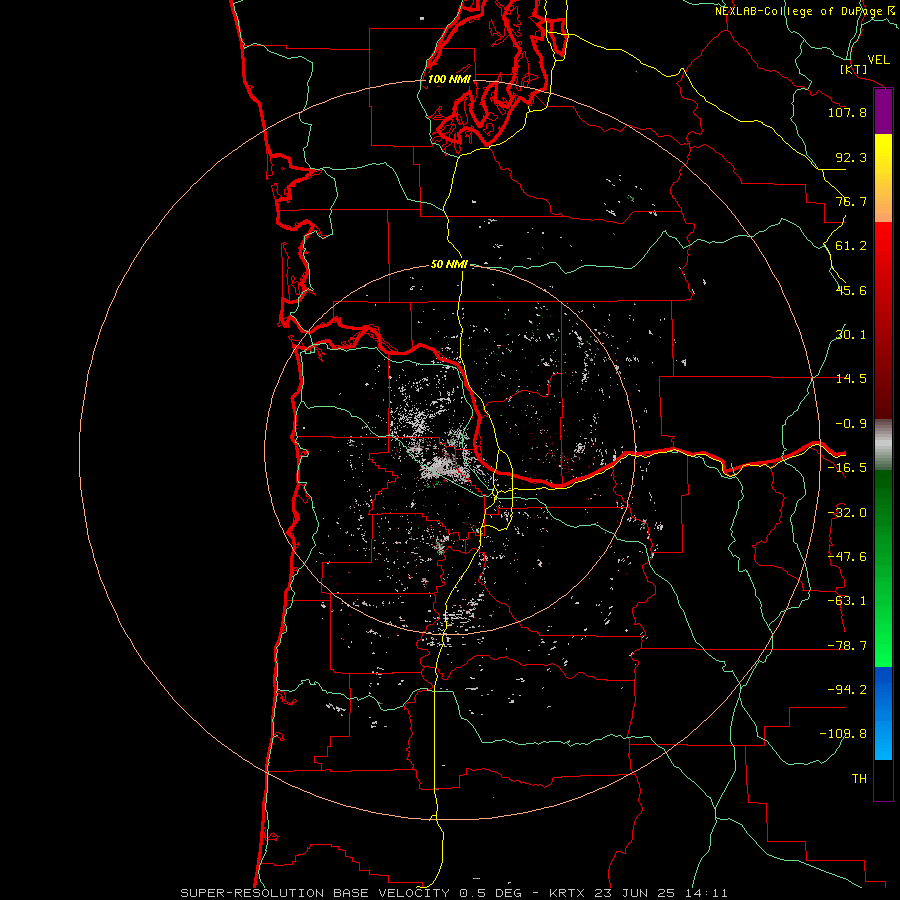
Task: Click the 14.5 velocity scale label
Action: tap(851, 378)
